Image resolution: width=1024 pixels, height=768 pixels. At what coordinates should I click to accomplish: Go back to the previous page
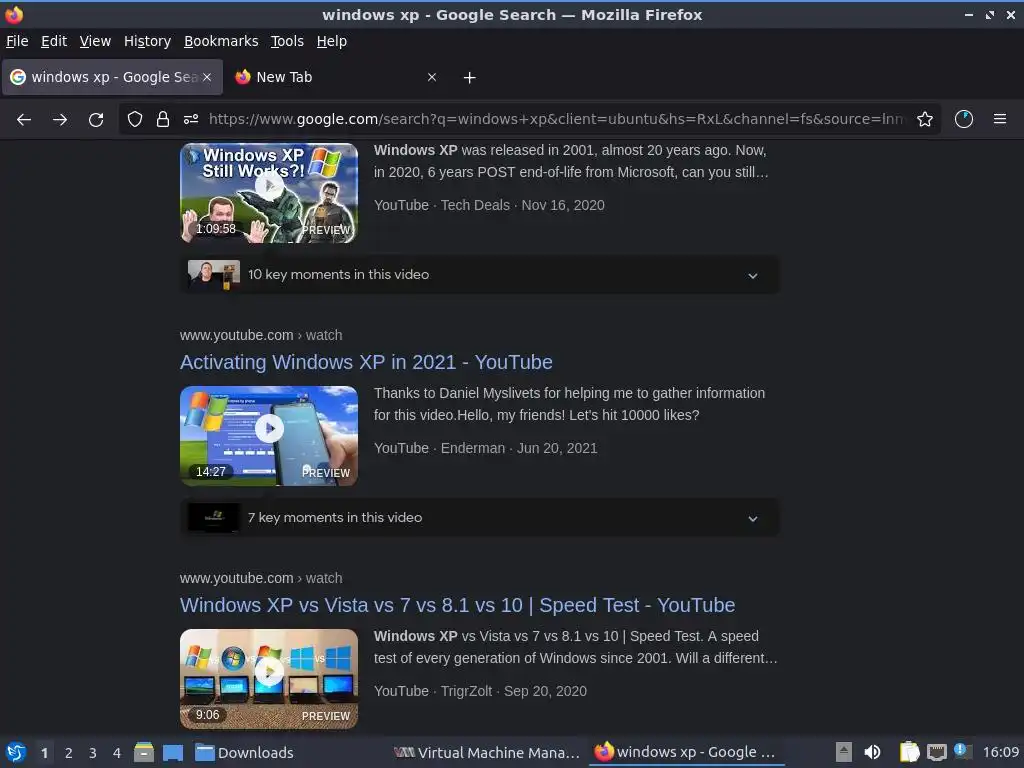coord(24,120)
